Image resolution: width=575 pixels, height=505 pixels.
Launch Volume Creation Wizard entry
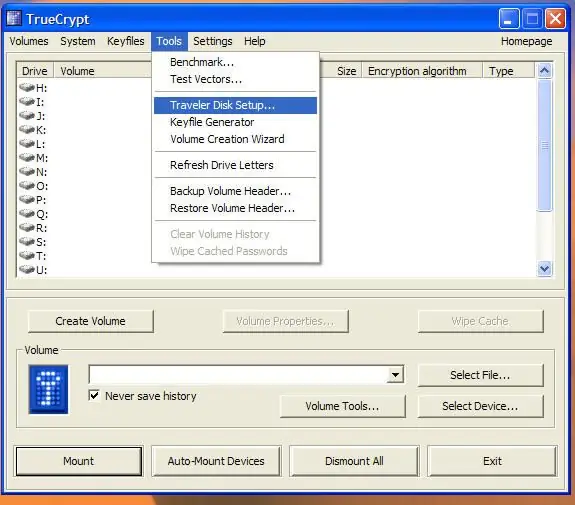coord(235,139)
